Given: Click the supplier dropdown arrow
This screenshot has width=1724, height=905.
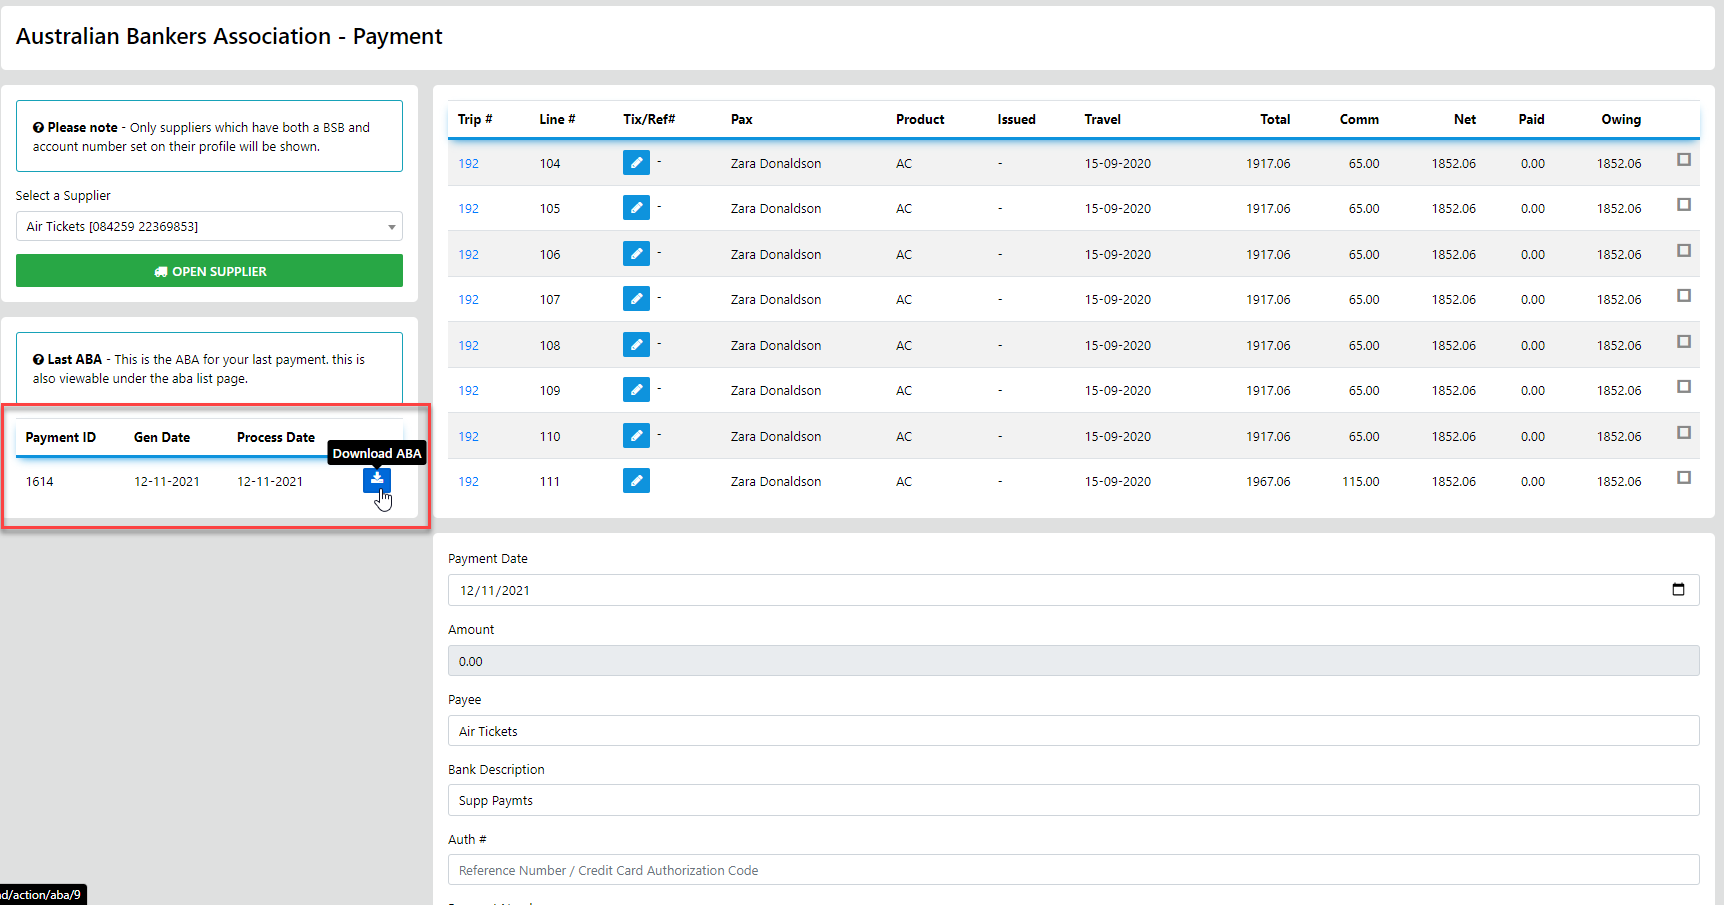Looking at the screenshot, I should (x=391, y=227).
